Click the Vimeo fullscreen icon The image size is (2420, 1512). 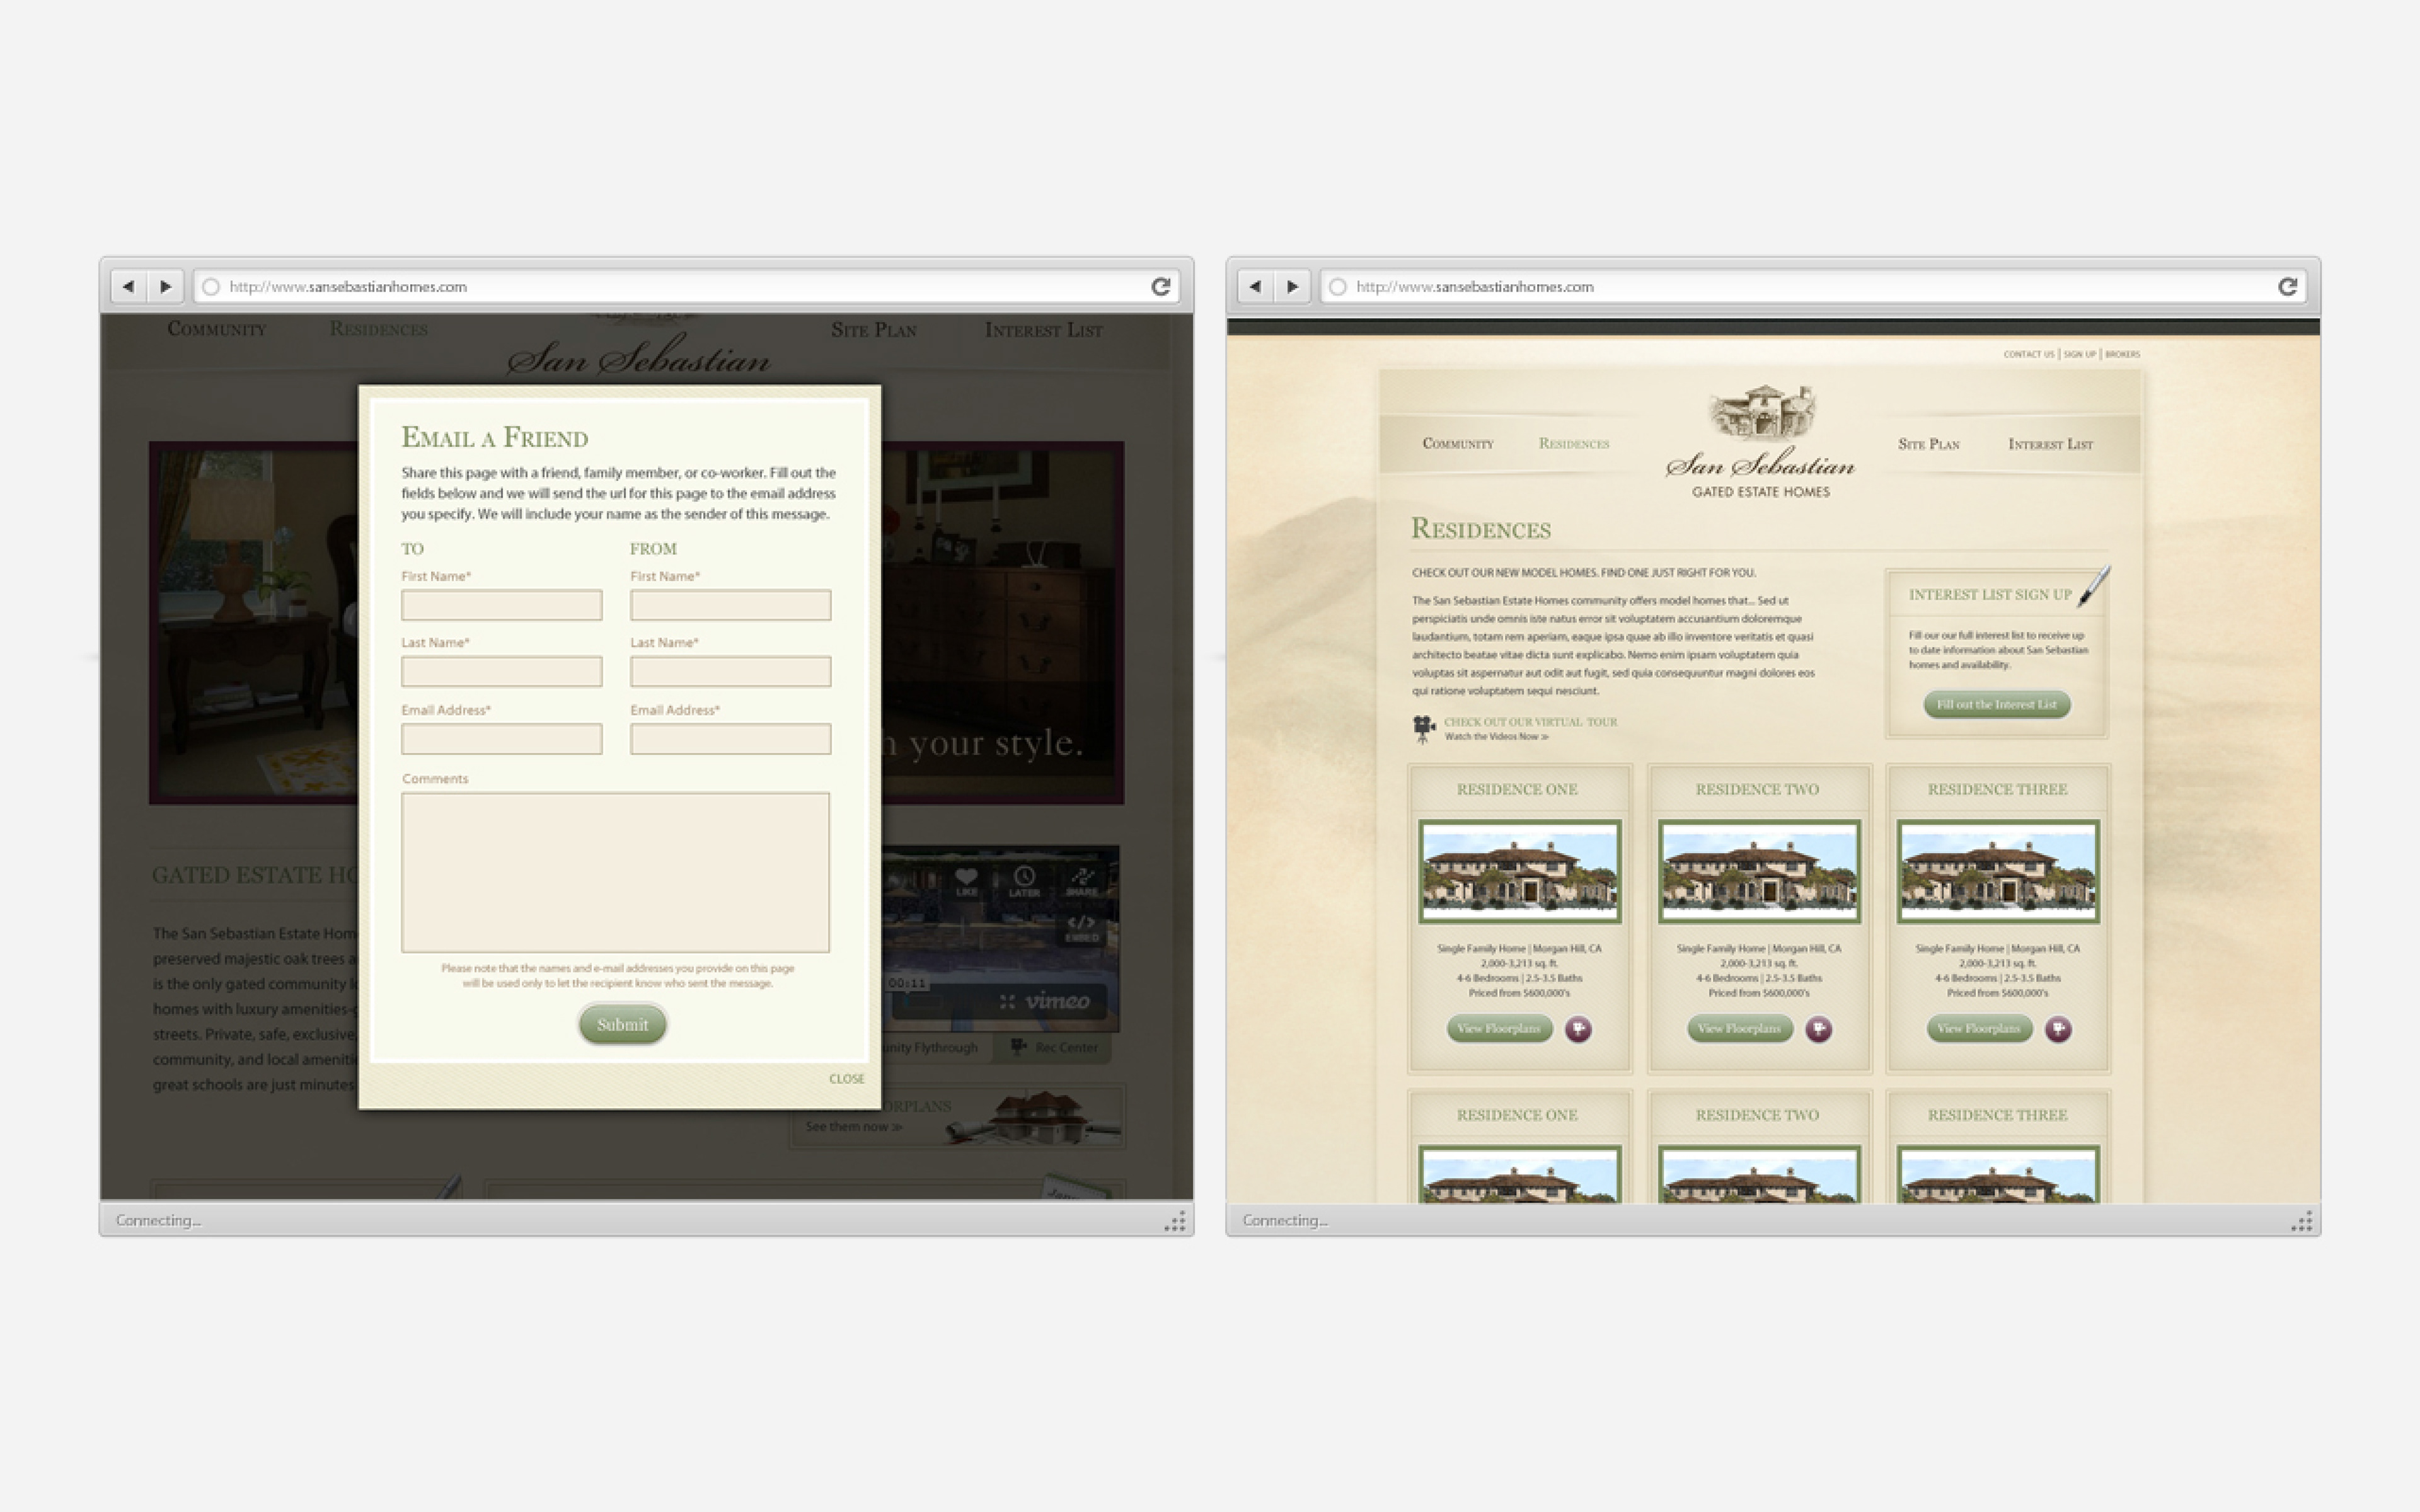tap(1007, 1001)
